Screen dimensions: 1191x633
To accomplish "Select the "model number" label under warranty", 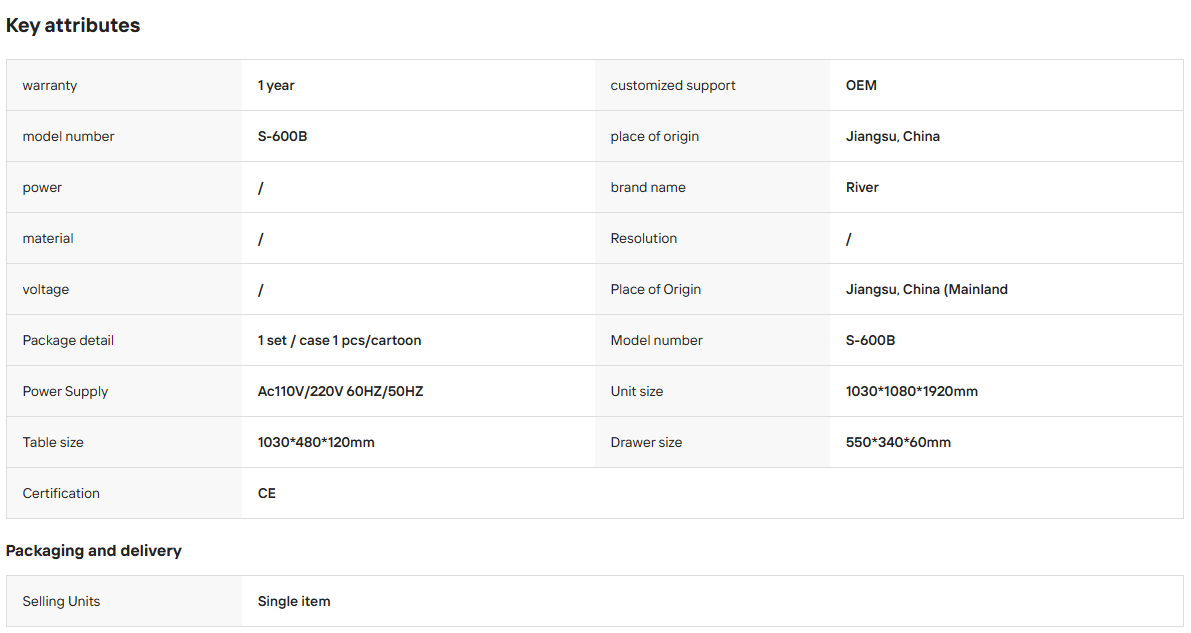I will (x=68, y=136).
